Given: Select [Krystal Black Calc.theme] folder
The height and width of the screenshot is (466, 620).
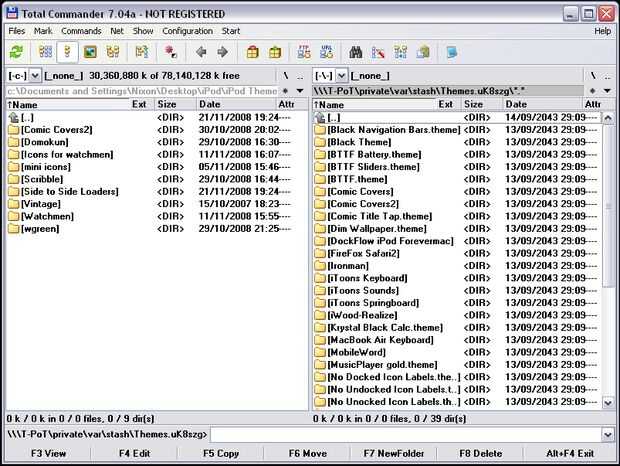Looking at the screenshot, I should pos(457,327).
